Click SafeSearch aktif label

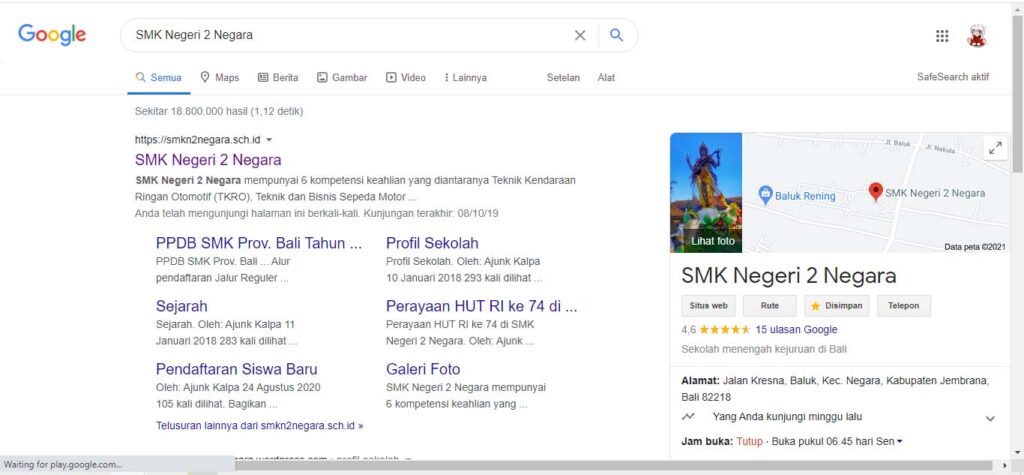953,76
